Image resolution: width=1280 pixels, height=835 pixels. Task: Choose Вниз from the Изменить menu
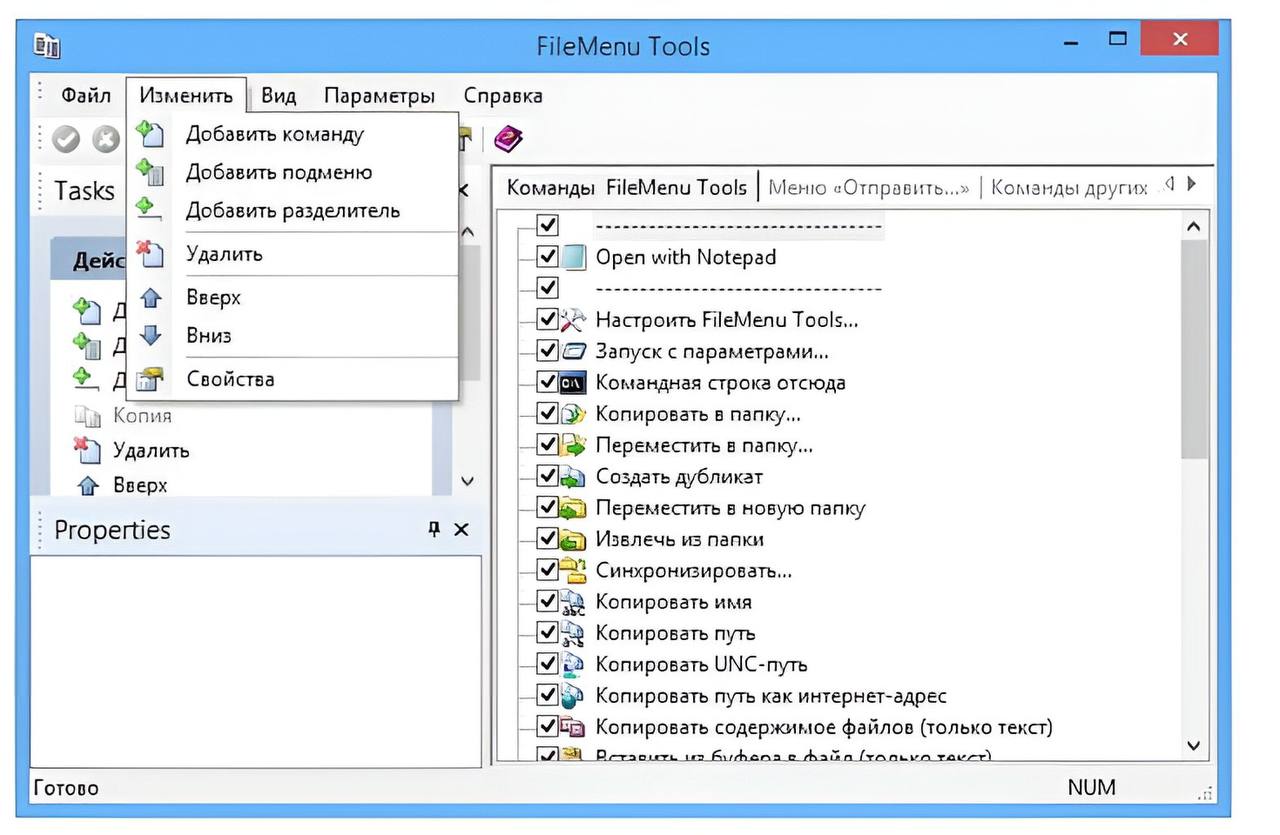292,336
